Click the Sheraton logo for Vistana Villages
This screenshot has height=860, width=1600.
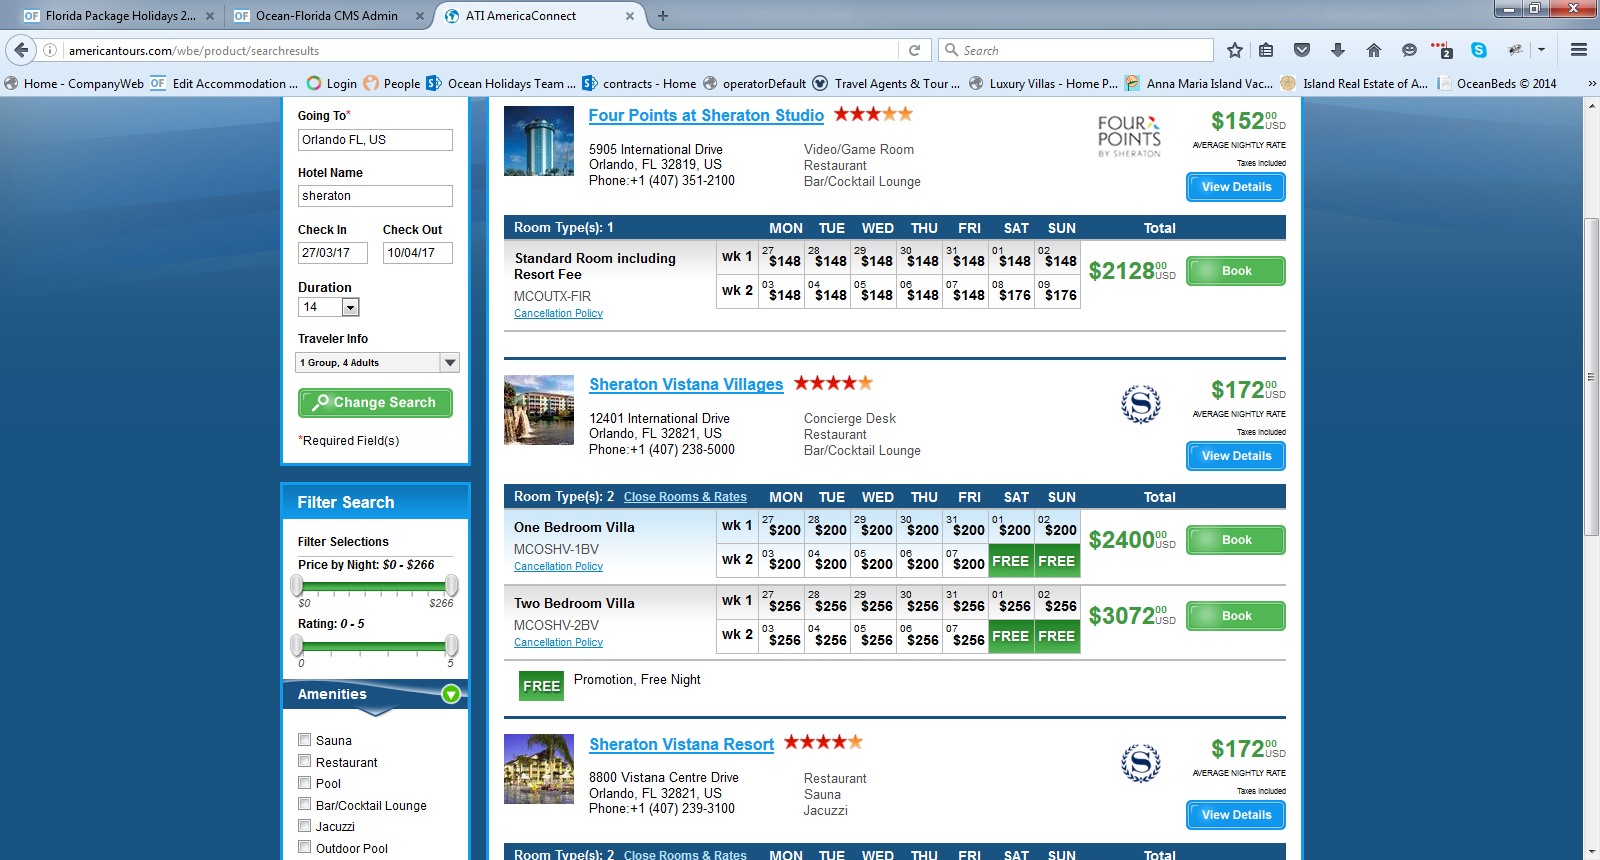1140,404
